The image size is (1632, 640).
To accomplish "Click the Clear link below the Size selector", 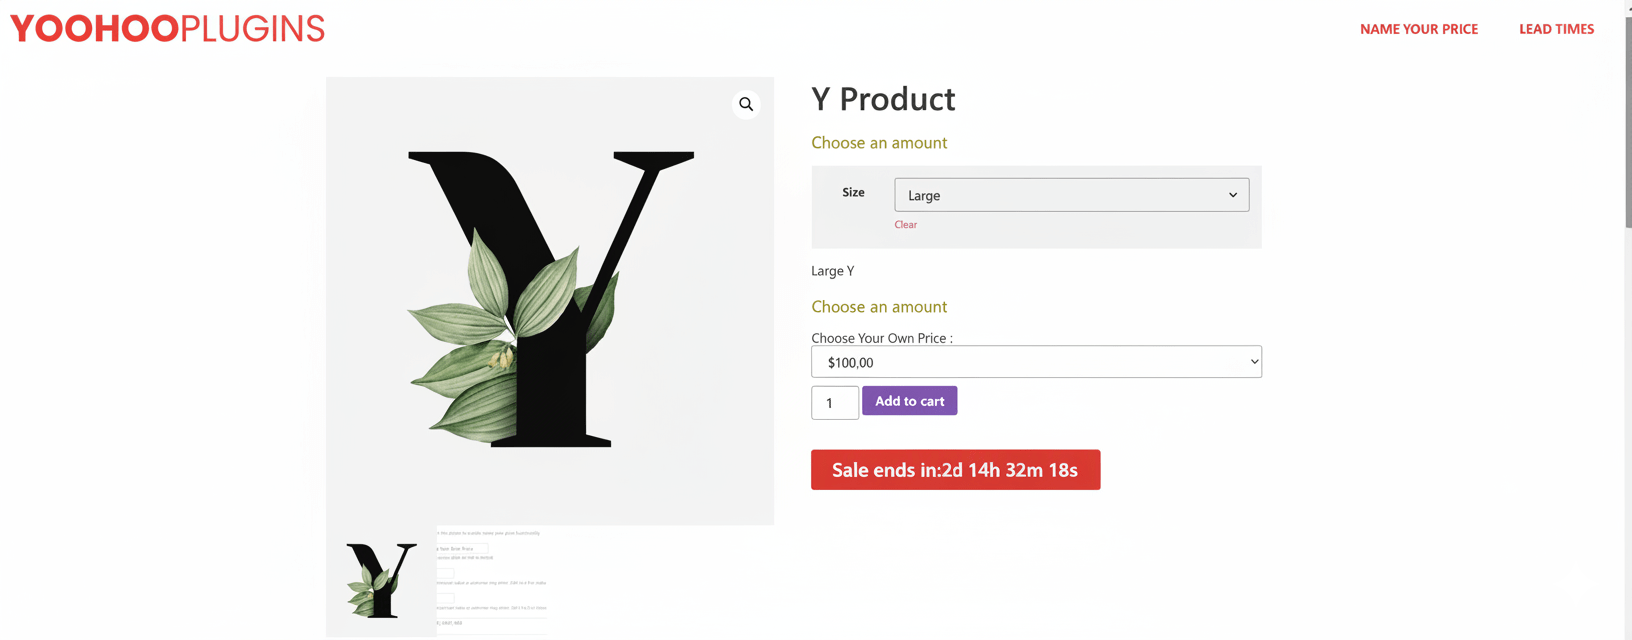I will pyautogui.click(x=905, y=224).
